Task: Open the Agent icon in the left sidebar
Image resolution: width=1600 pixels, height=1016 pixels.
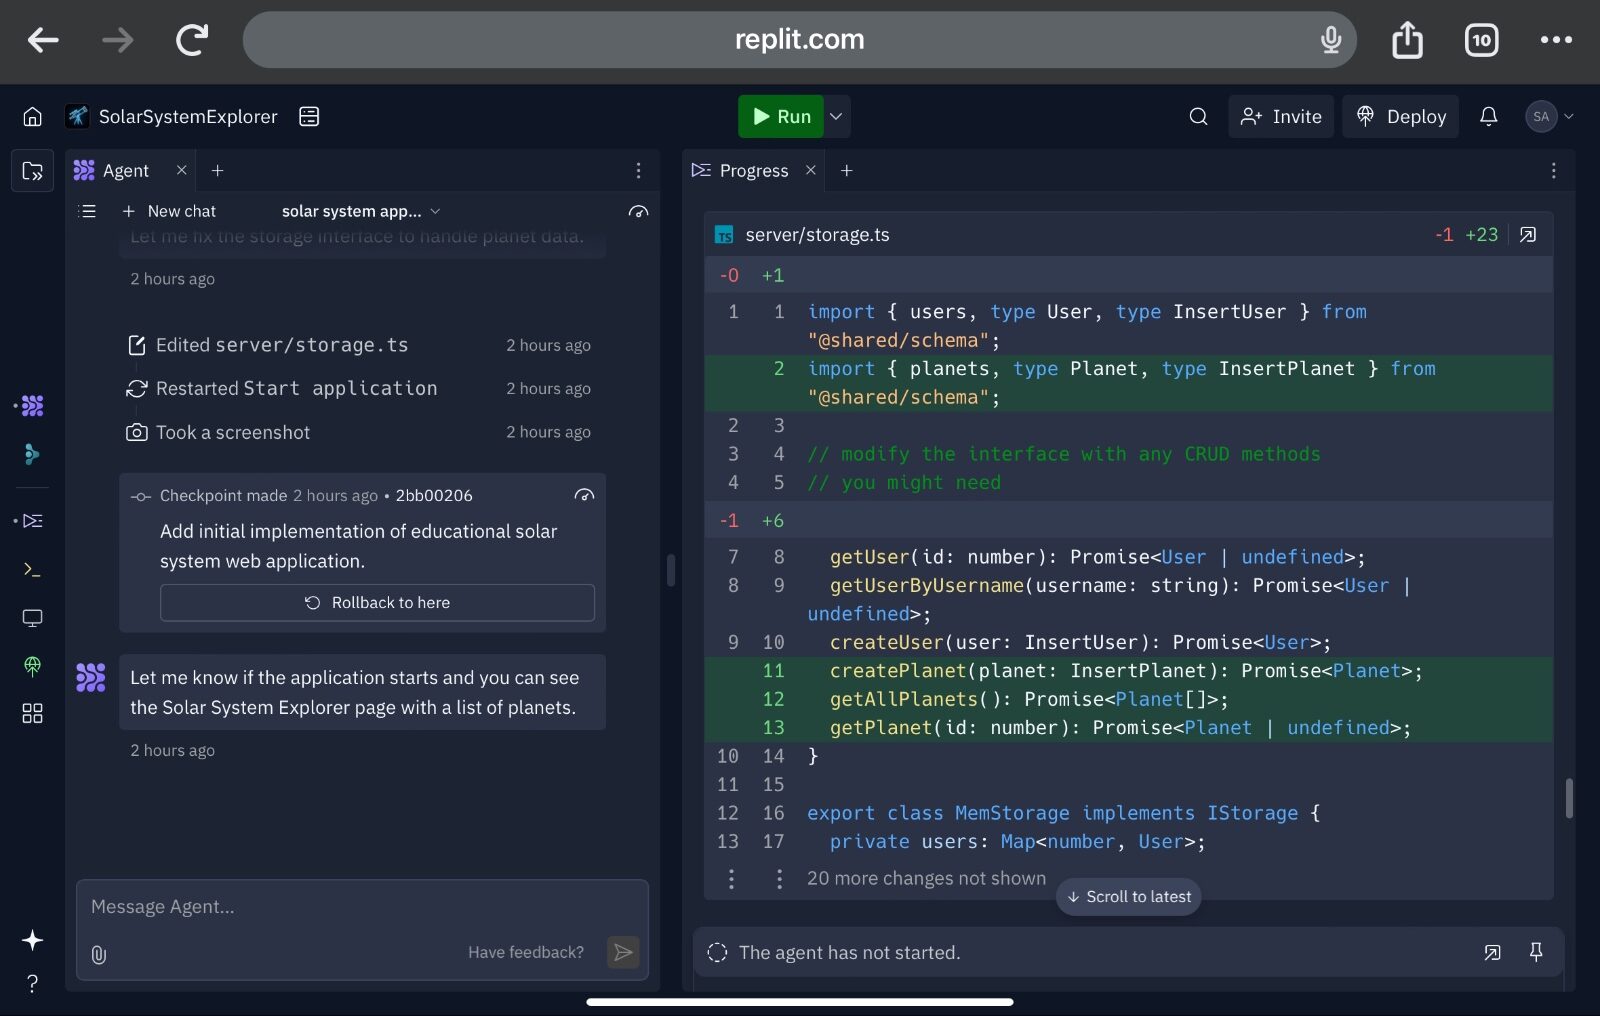Action: point(31,406)
